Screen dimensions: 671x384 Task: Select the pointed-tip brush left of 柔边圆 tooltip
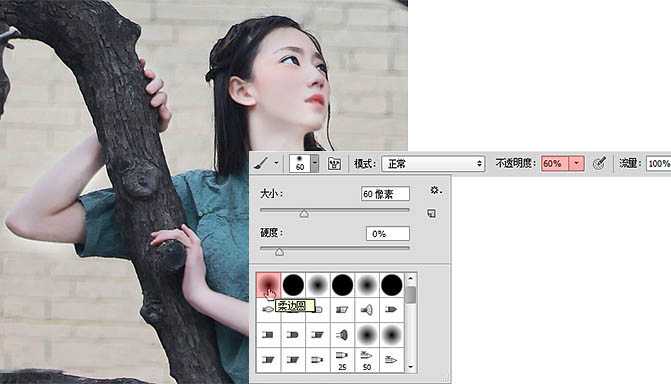pyautogui.click(x=267, y=309)
